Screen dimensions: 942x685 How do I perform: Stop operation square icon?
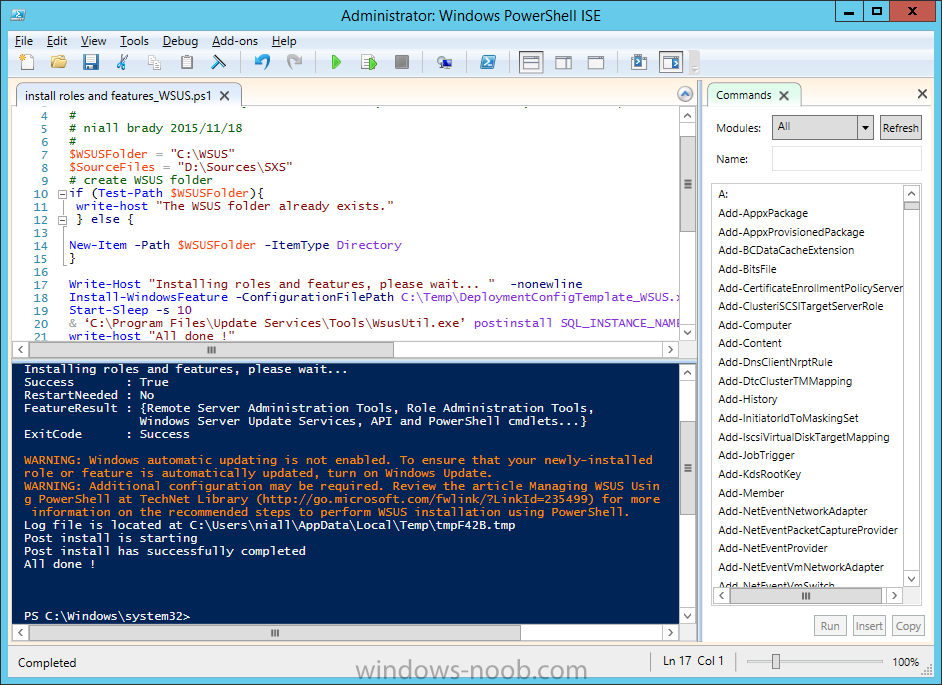tap(401, 62)
